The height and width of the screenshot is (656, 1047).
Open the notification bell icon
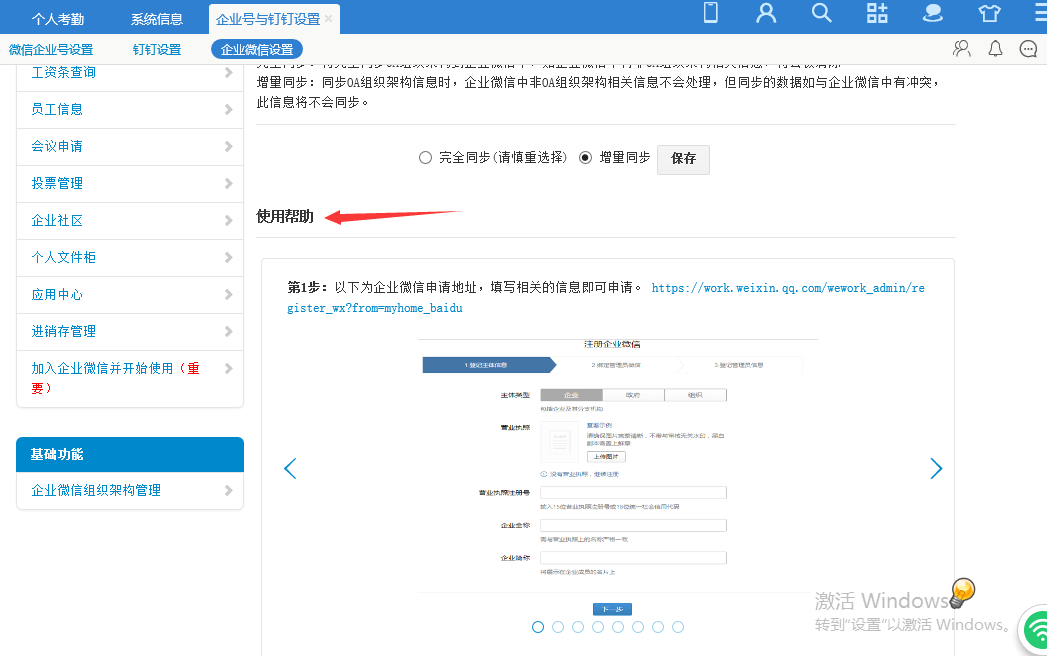(995, 49)
